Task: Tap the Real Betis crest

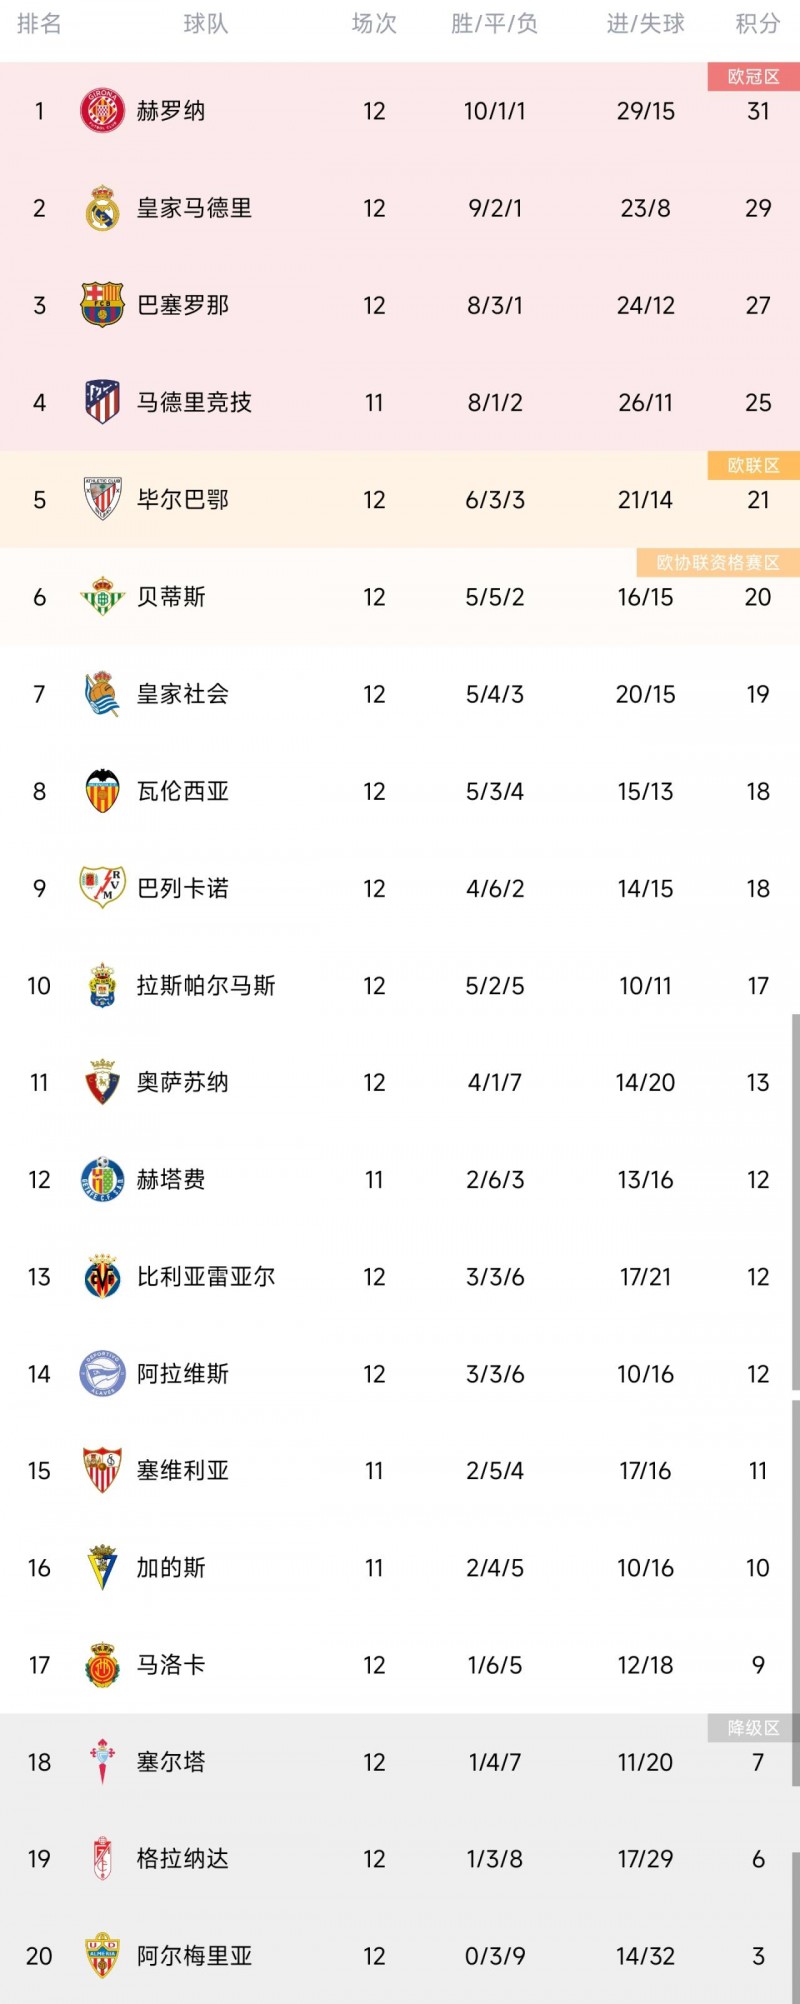Action: [x=102, y=597]
